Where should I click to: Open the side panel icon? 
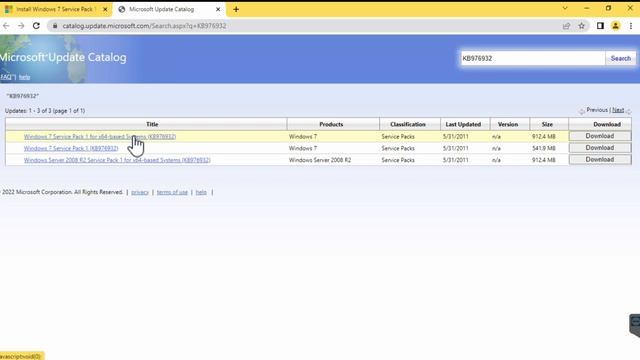pos(600,26)
